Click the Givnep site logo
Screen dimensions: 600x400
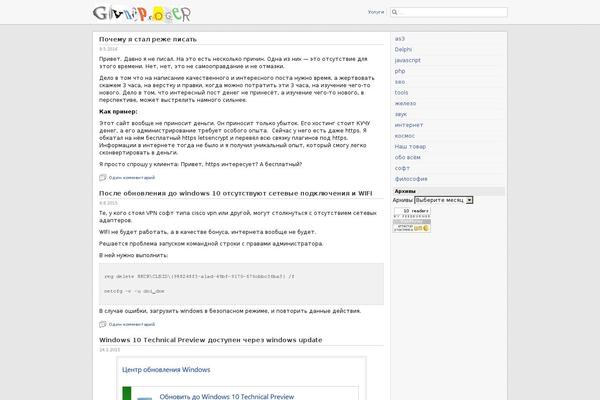tap(142, 14)
